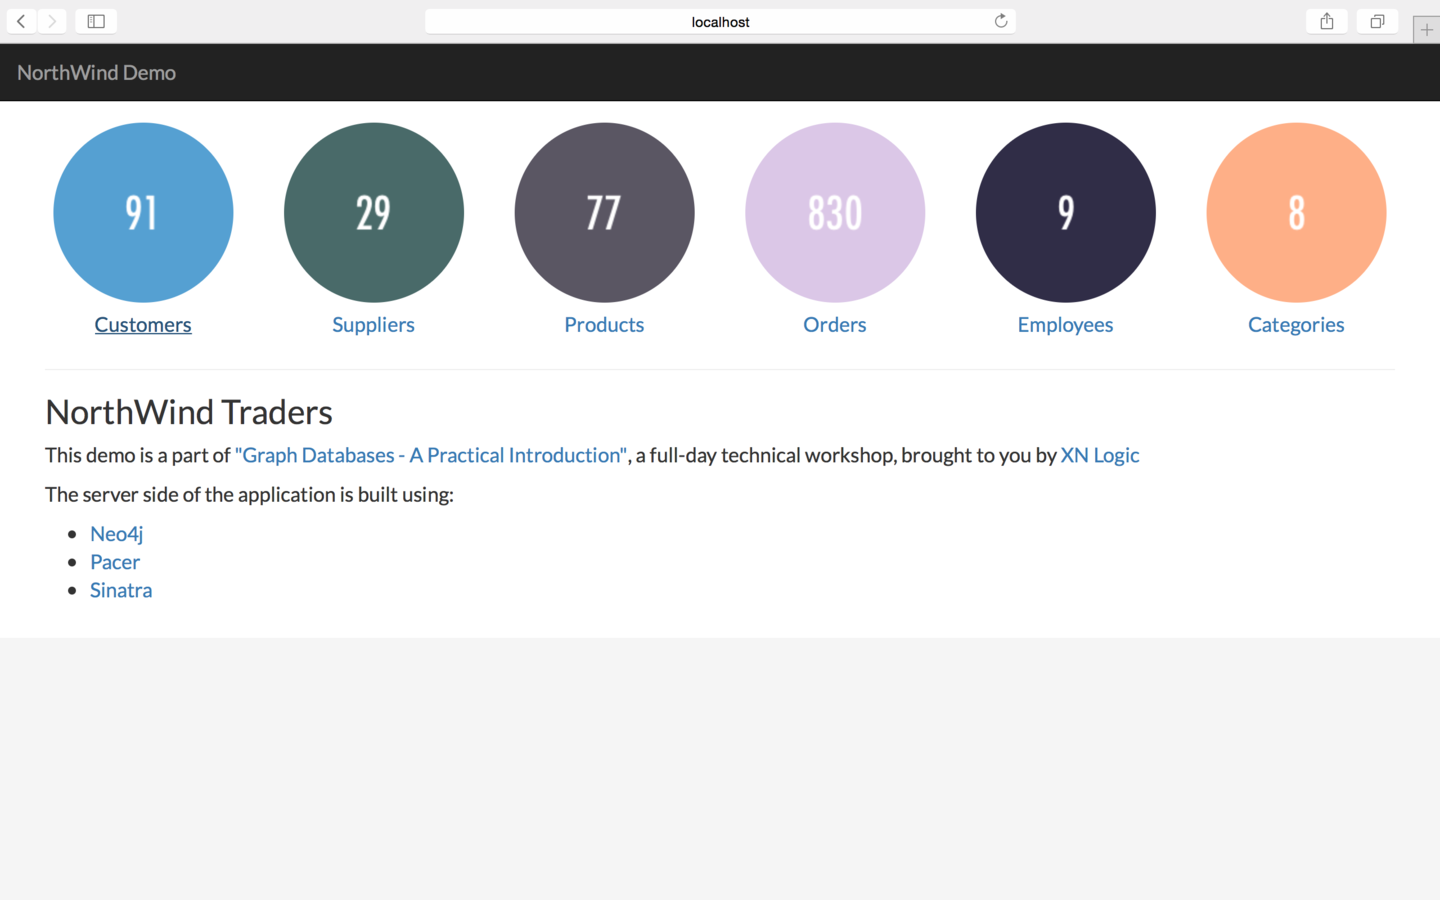Show all tabs overview icon
Screen dimensions: 1440x900
(x=1377, y=21)
